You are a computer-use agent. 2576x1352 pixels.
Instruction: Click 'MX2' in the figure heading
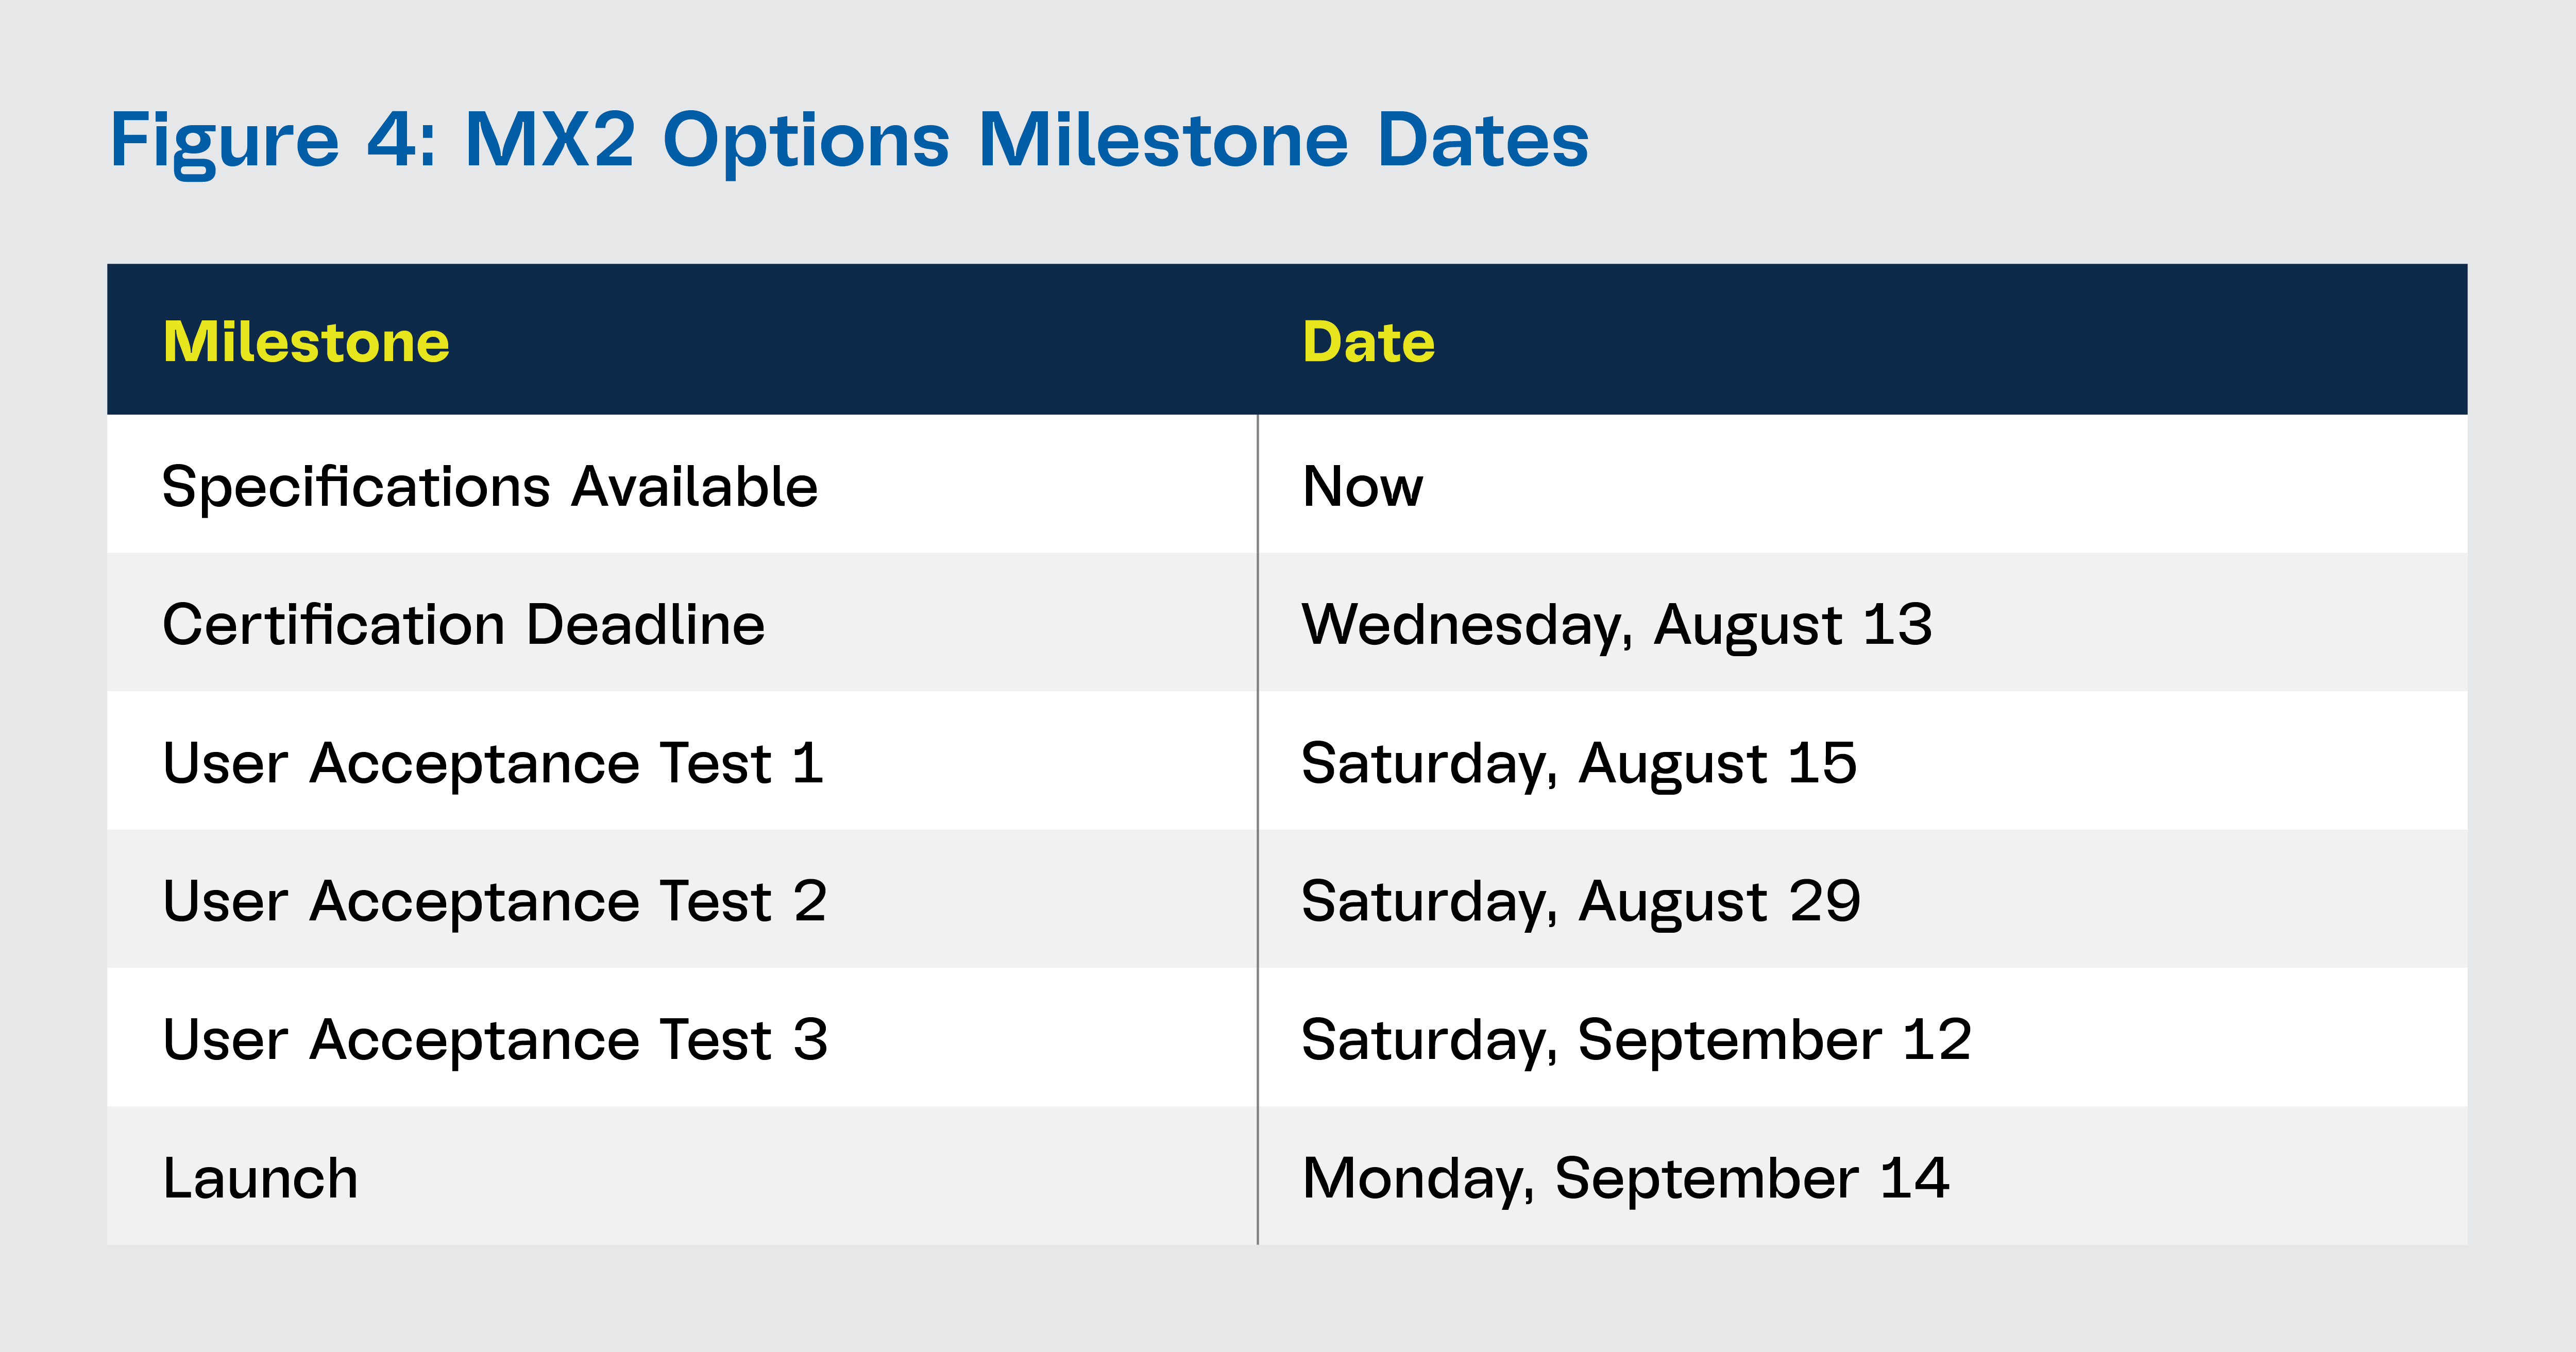click(x=550, y=140)
